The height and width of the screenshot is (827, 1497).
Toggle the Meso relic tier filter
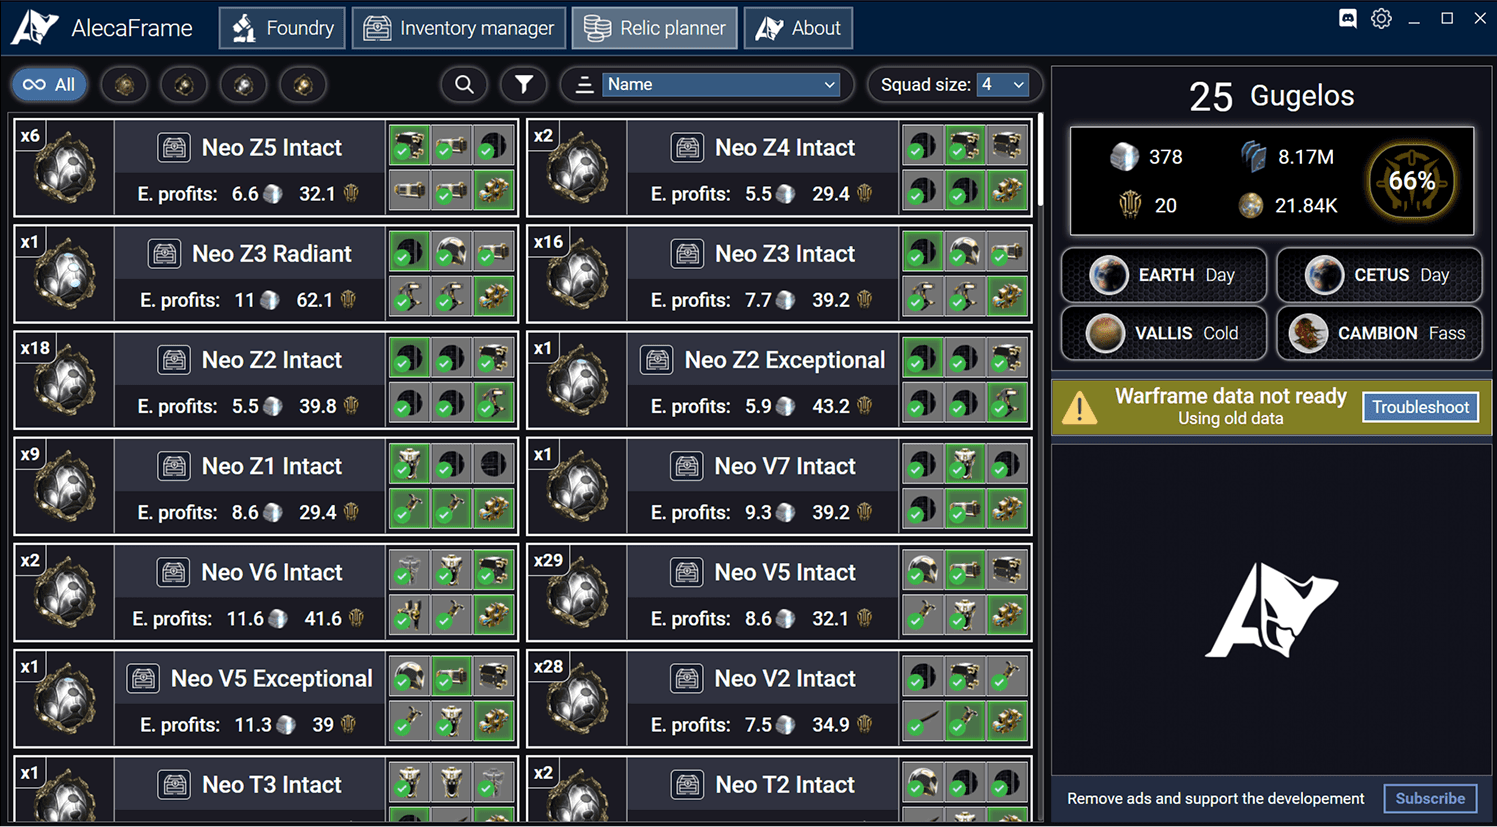184,85
